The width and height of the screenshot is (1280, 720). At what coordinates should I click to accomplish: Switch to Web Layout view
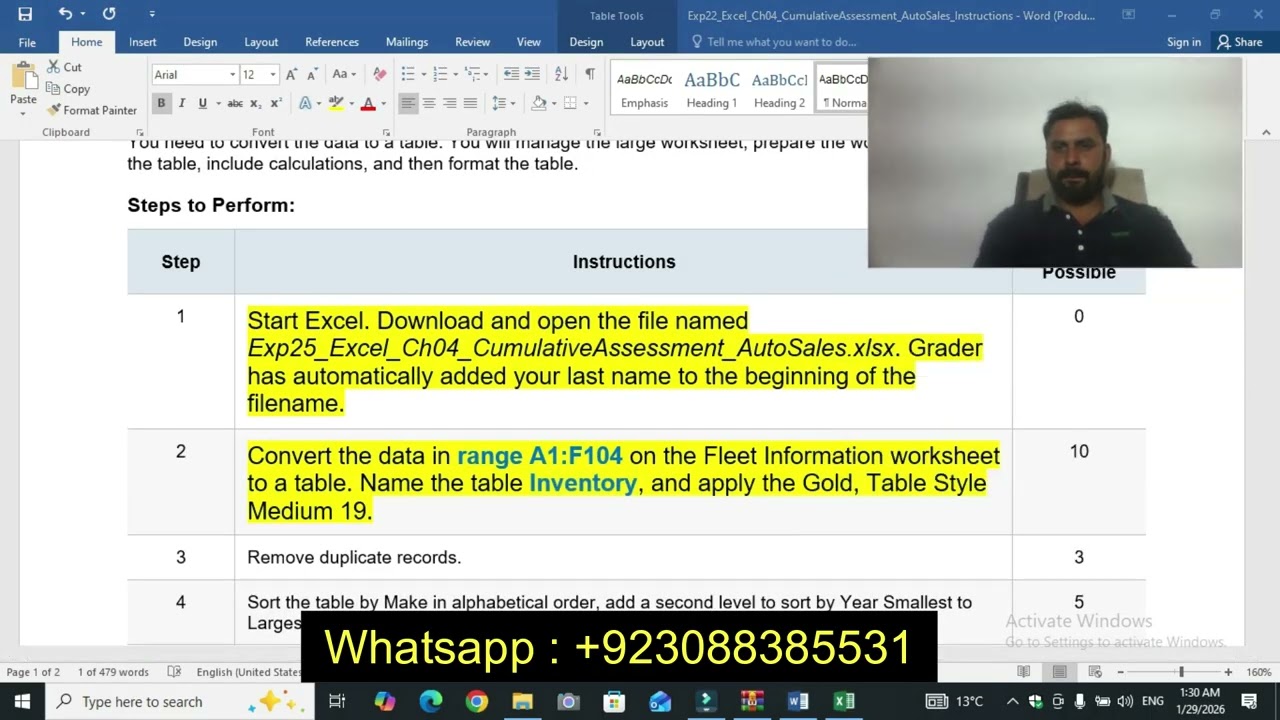tap(1094, 672)
